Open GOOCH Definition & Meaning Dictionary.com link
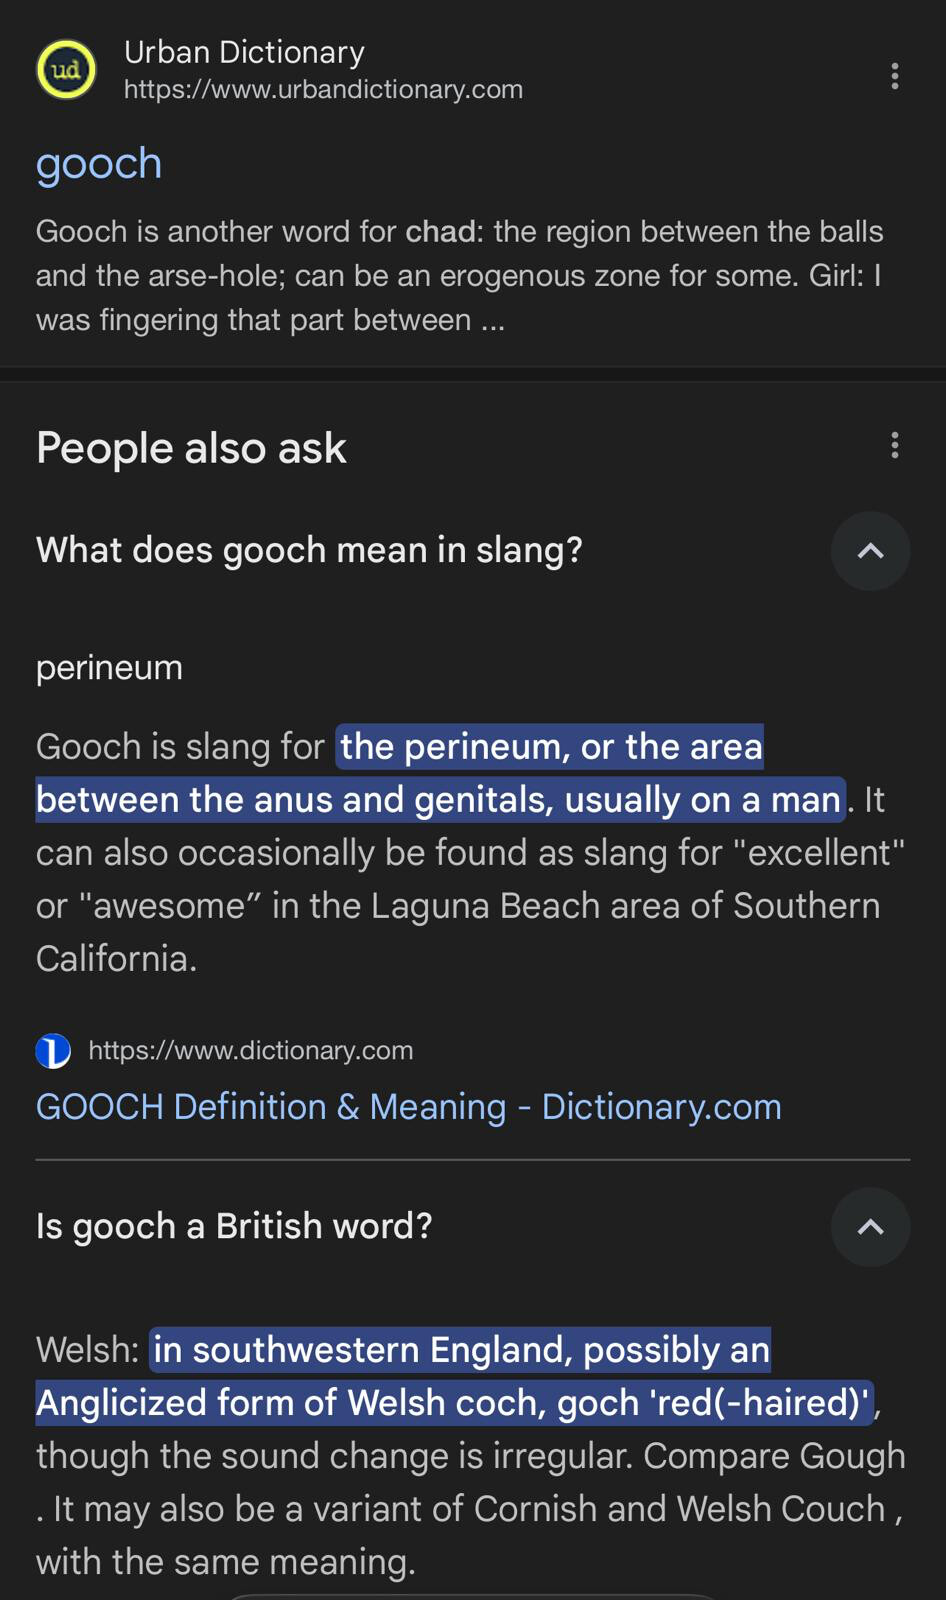946x1600 pixels. pos(408,1107)
